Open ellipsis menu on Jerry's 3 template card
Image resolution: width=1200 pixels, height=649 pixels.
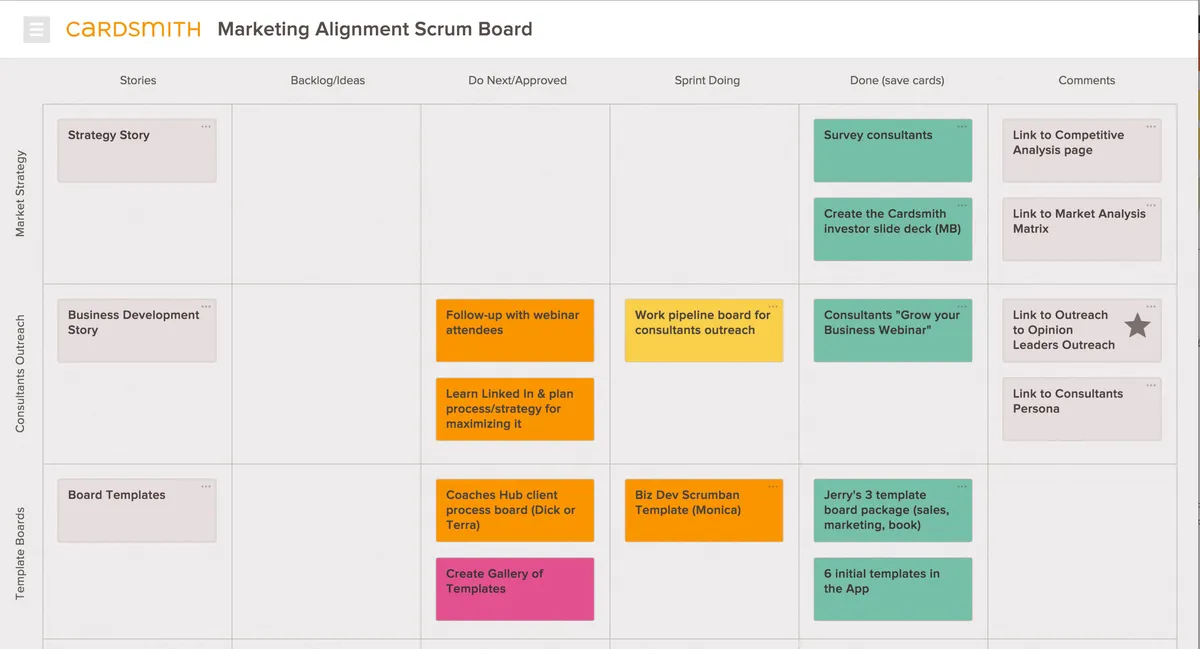click(x=962, y=487)
